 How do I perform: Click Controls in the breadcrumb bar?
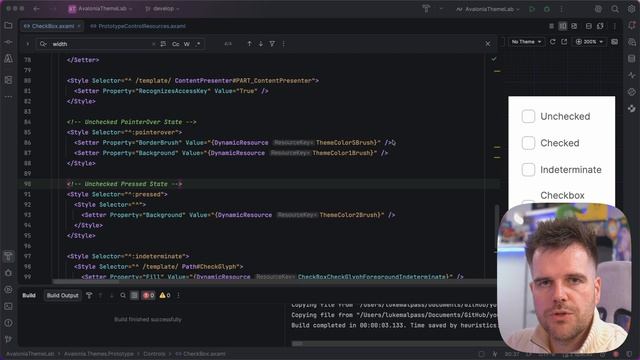pyautogui.click(x=154, y=354)
